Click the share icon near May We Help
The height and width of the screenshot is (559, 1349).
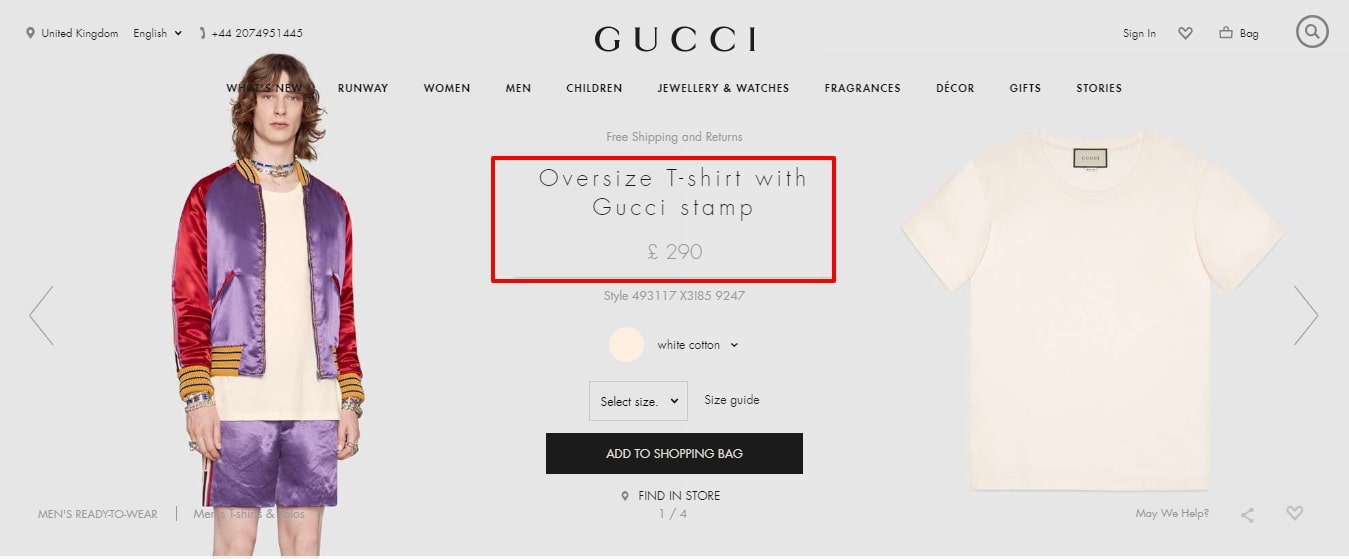[x=1247, y=515]
